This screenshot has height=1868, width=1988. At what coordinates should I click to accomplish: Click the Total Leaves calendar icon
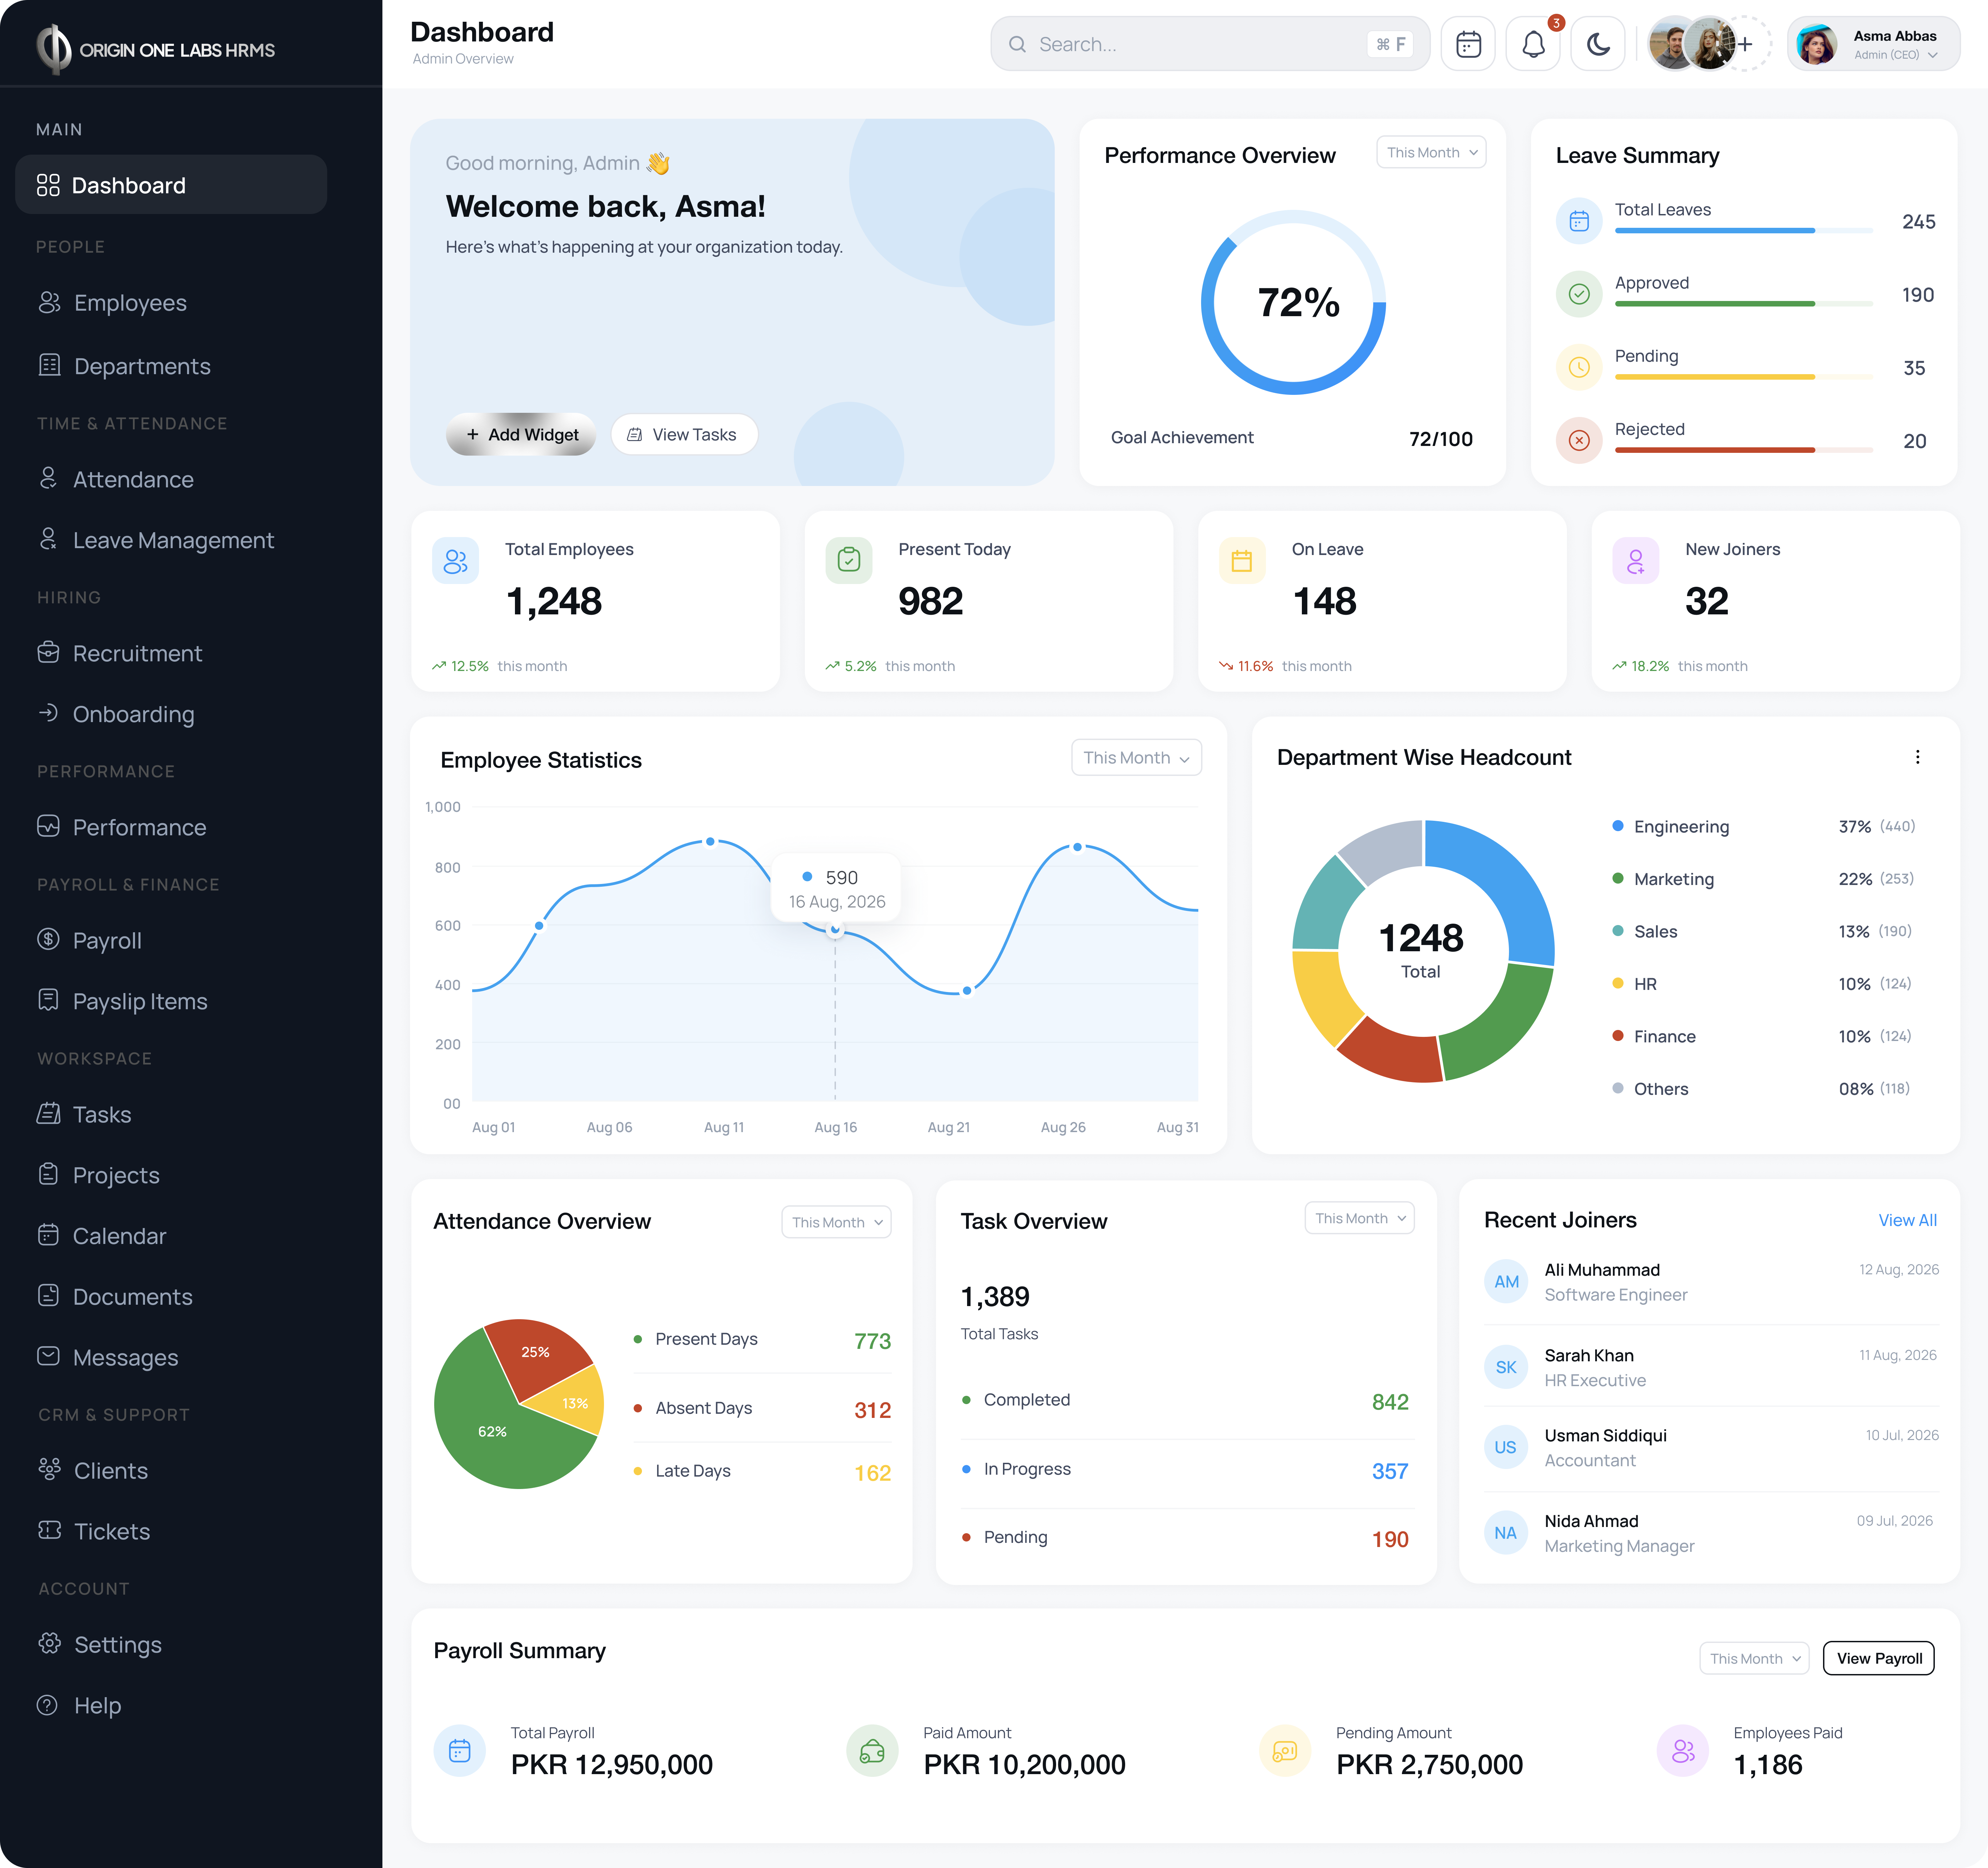[x=1579, y=221]
